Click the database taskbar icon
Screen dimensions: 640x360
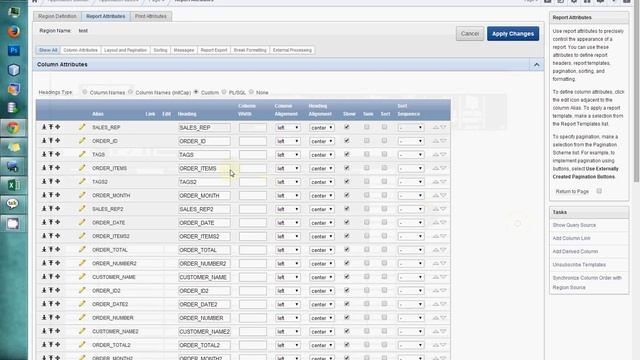(x=13, y=108)
